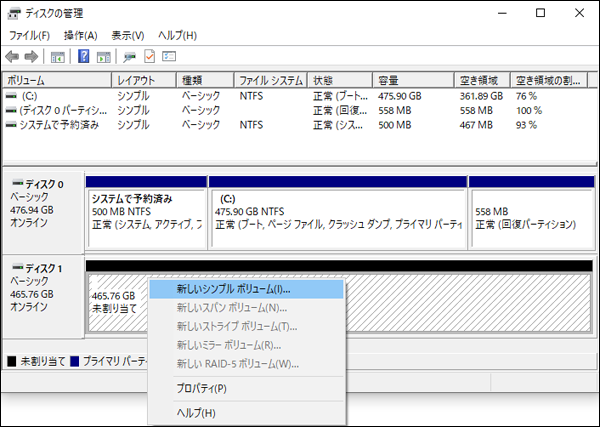Click the show/hide action pane icon

[104, 56]
